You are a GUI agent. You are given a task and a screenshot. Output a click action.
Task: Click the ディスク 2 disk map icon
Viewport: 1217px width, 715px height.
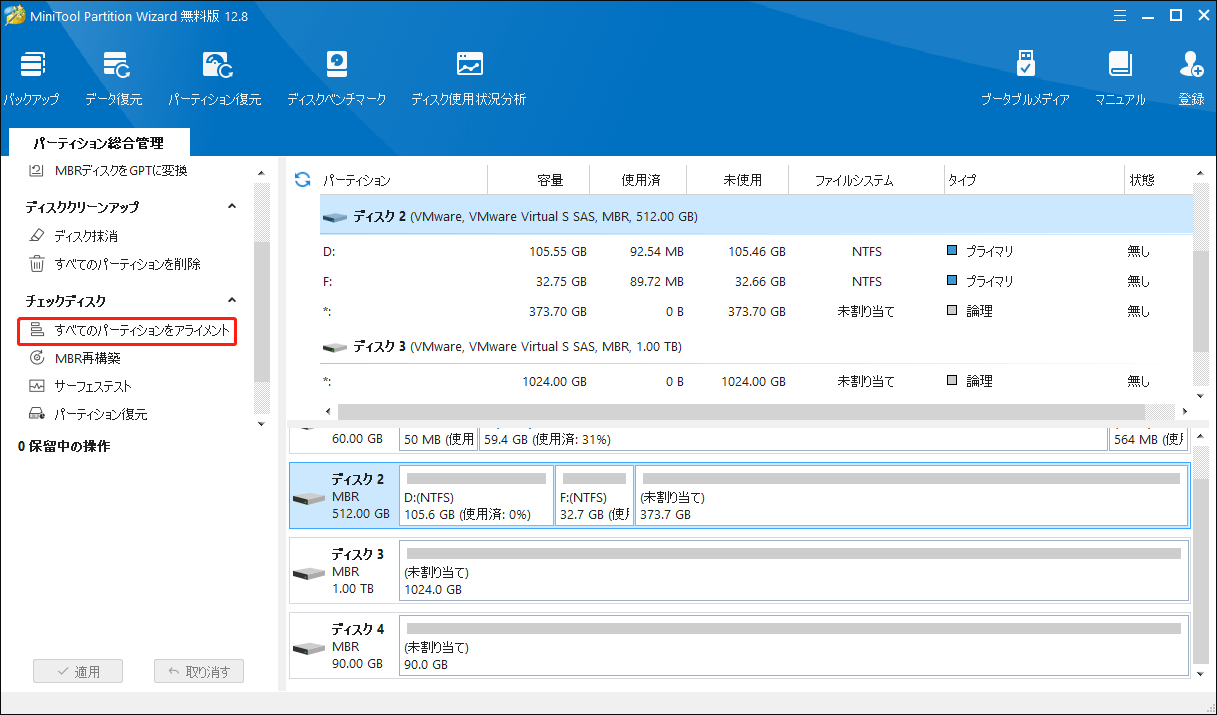pos(308,497)
